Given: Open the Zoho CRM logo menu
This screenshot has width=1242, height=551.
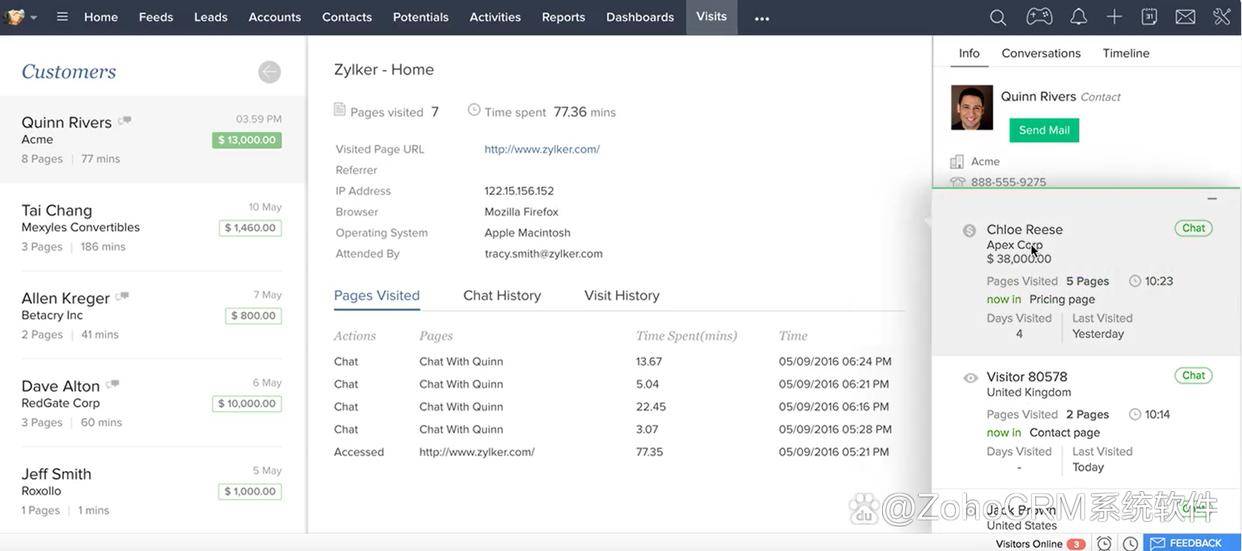Looking at the screenshot, I should tap(20, 17).
